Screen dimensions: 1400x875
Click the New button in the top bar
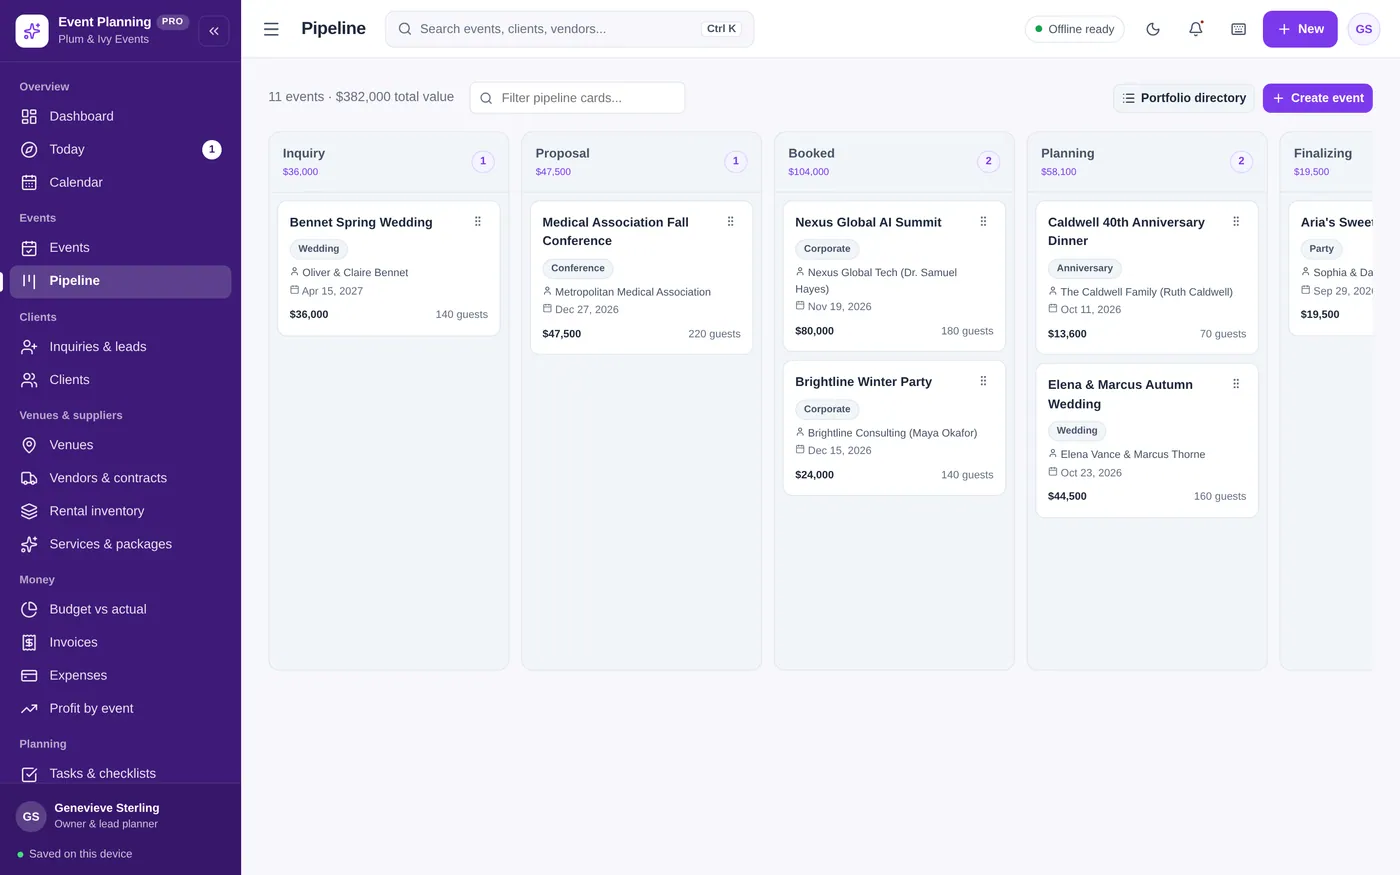[1300, 29]
